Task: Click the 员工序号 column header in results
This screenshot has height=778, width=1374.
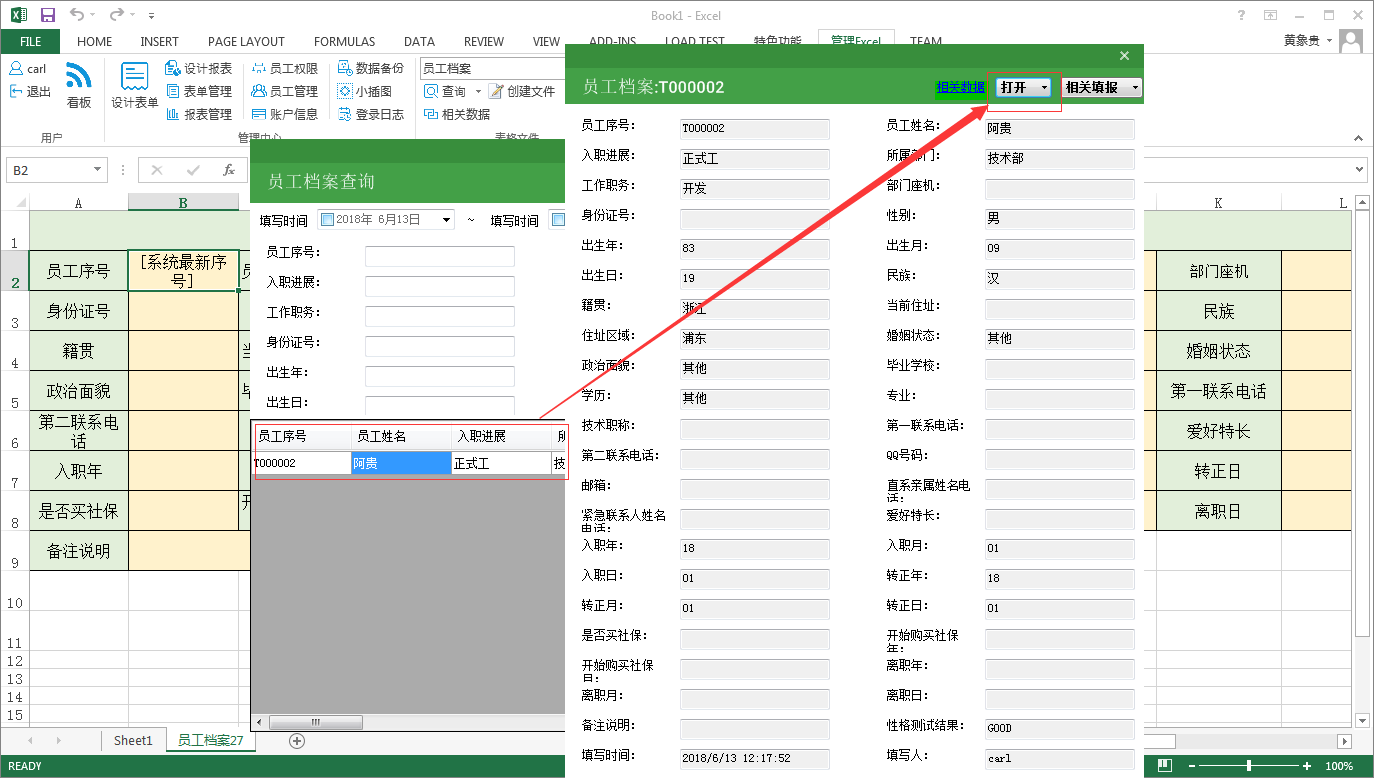Action: [304, 437]
